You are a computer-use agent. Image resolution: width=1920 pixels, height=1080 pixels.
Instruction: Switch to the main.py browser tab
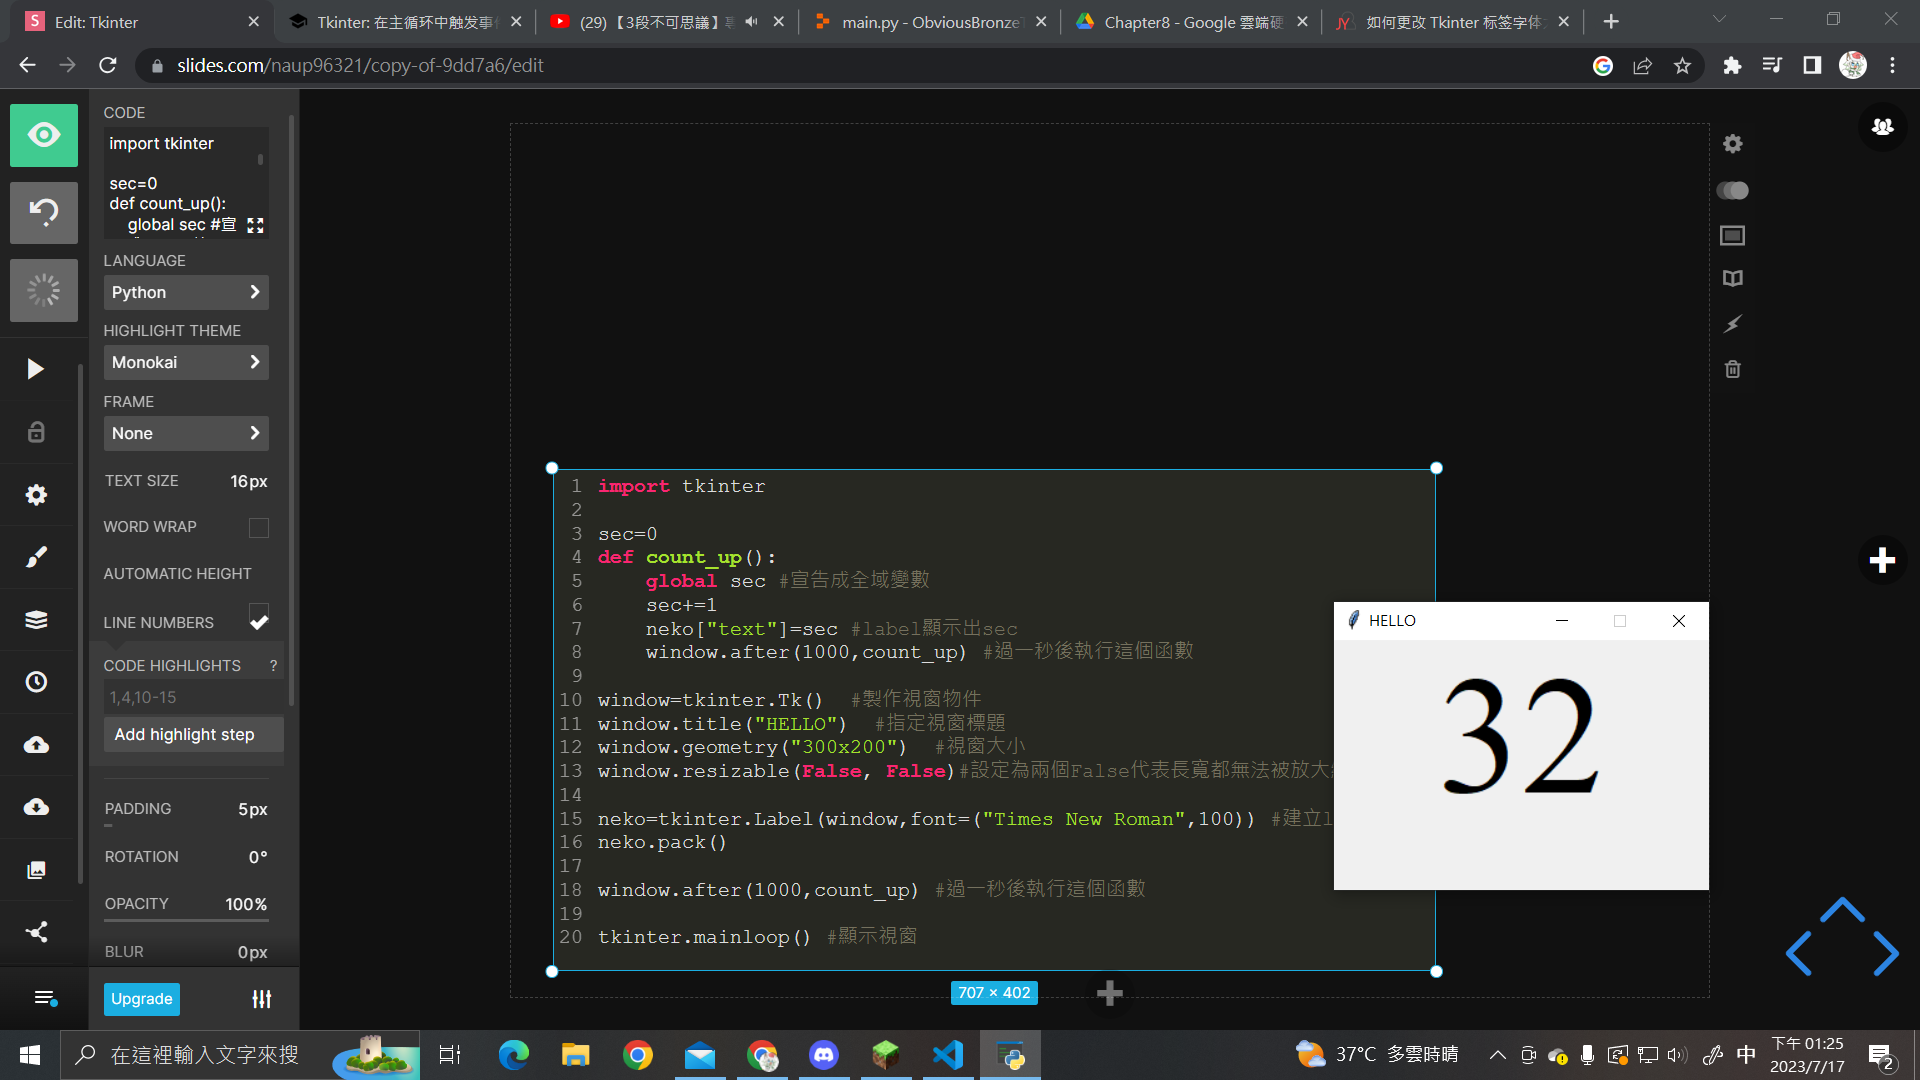pyautogui.click(x=928, y=22)
